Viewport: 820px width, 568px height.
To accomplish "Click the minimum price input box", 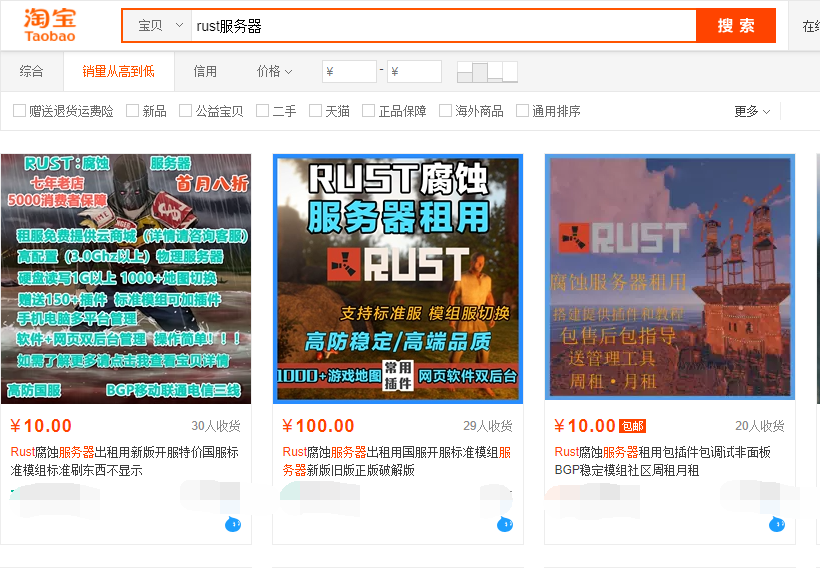I will [x=349, y=72].
